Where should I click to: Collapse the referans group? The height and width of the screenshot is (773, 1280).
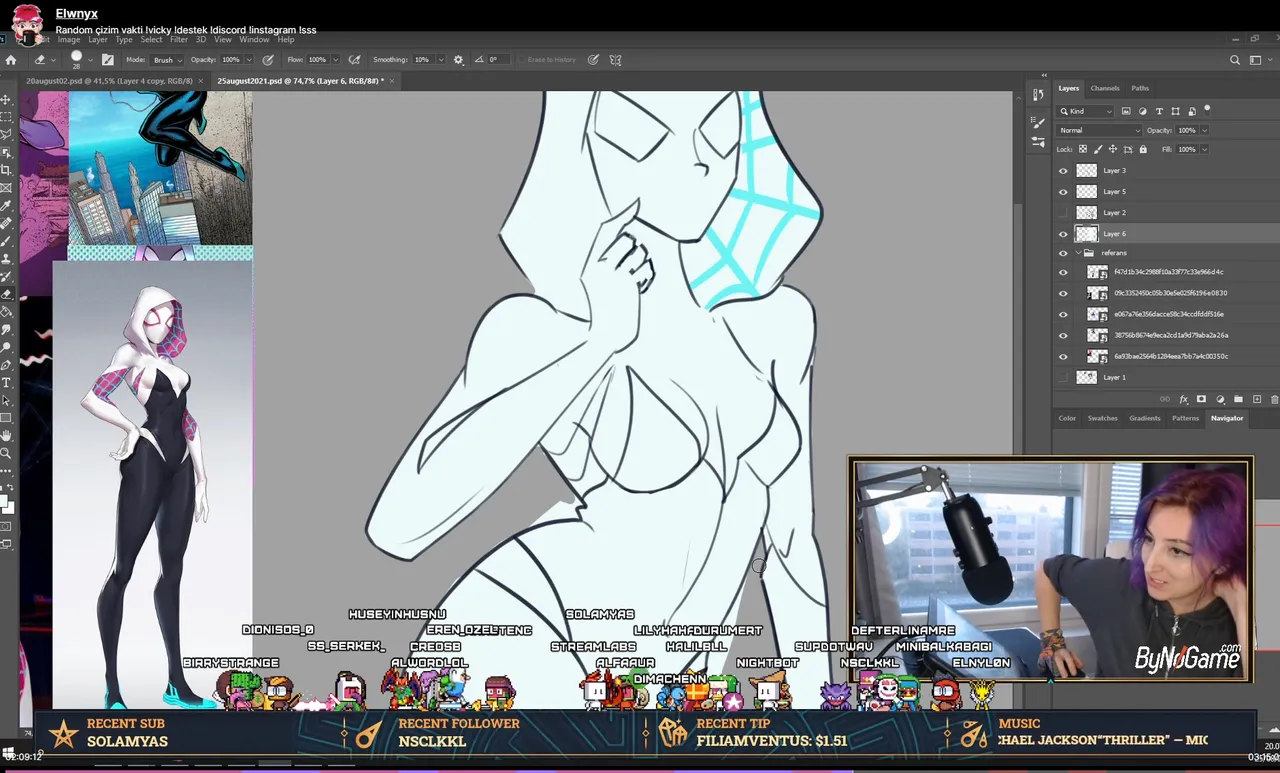1078,253
